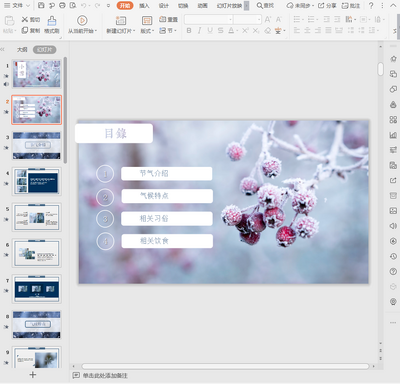Select slide 7 thumbnail

pos(37,289)
